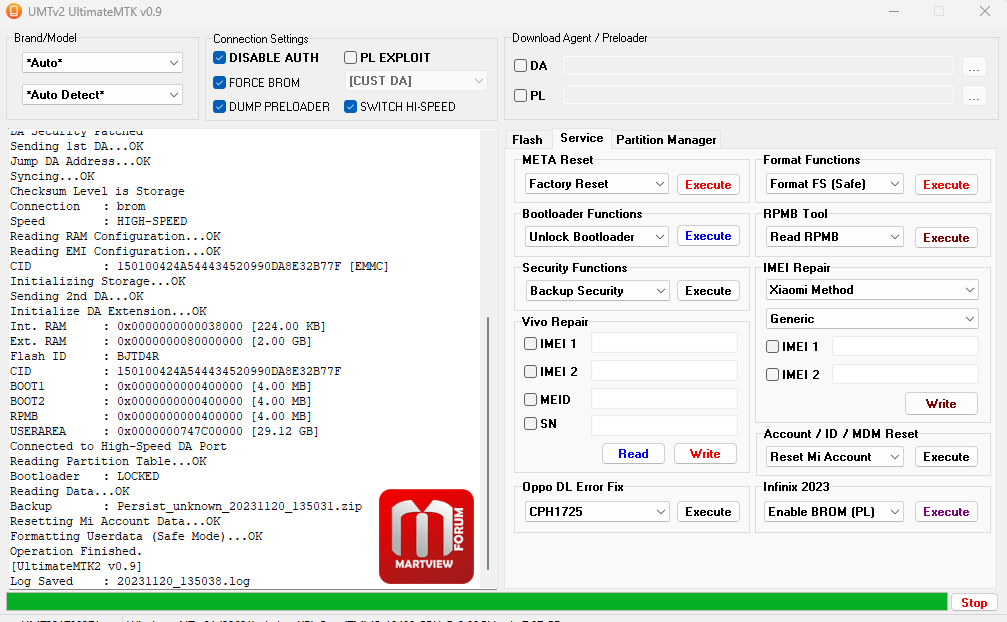
Task: Click Write in IMEI Repair section
Action: [x=941, y=404]
